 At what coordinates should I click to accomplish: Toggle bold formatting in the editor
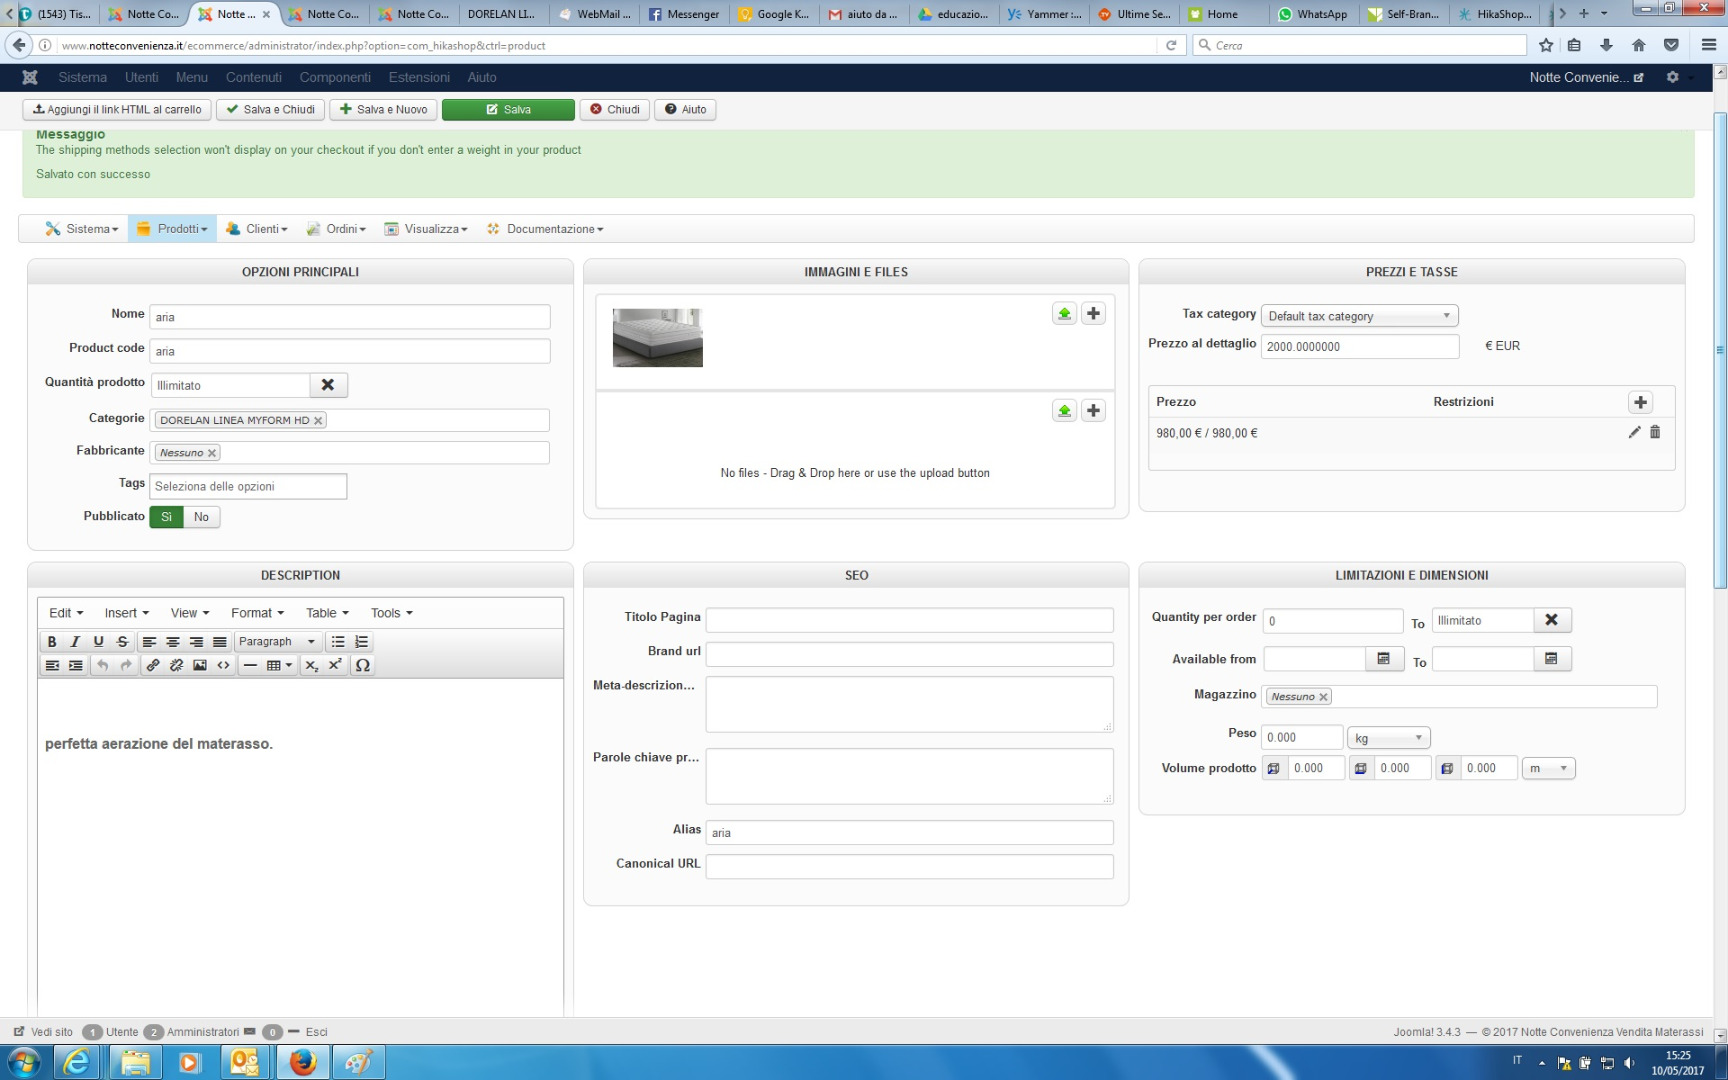[52, 642]
